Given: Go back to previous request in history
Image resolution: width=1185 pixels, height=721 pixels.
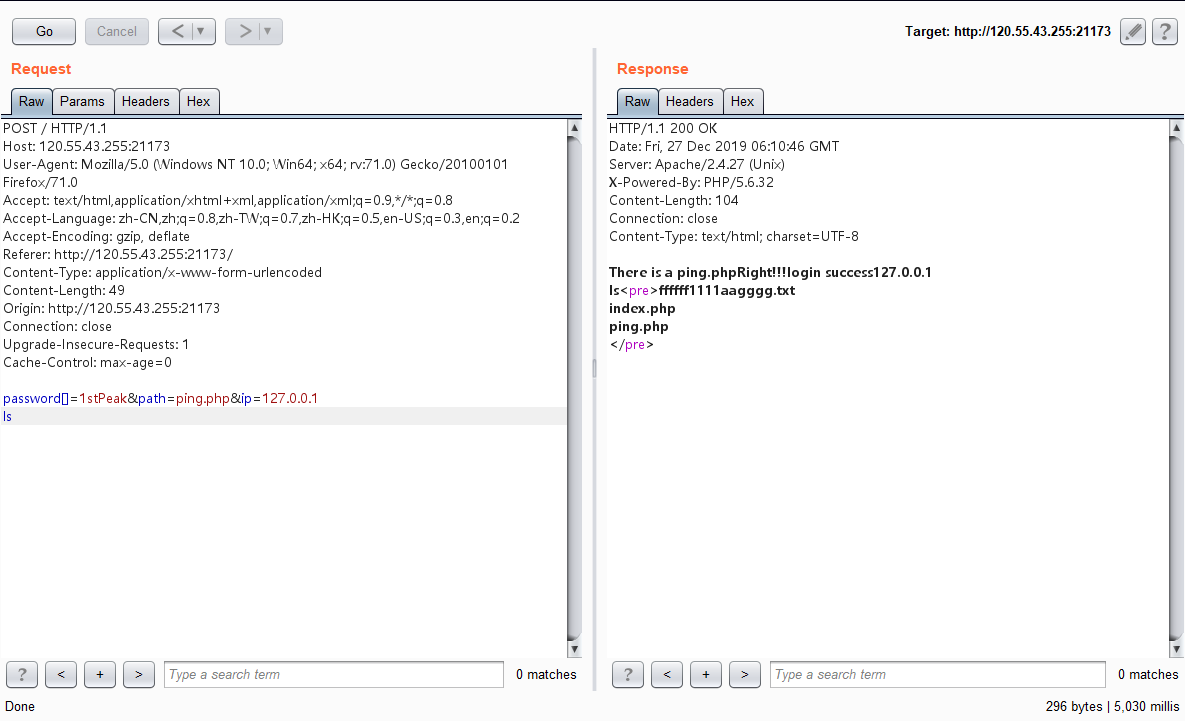Looking at the screenshot, I should click(x=177, y=31).
